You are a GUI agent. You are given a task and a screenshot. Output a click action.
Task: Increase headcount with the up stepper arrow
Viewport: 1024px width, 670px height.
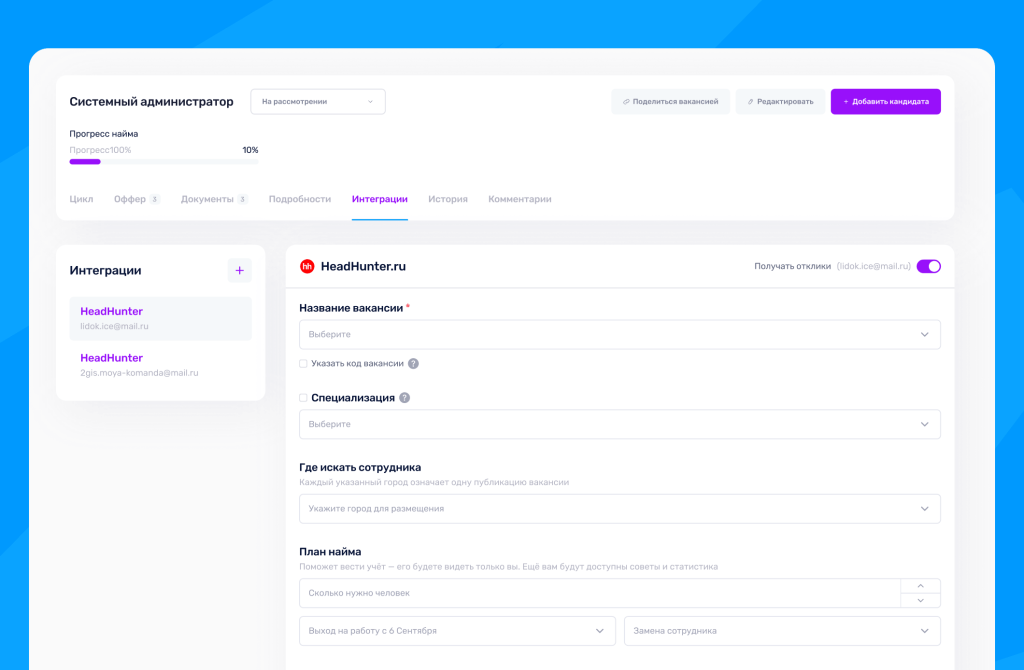click(x=920, y=586)
